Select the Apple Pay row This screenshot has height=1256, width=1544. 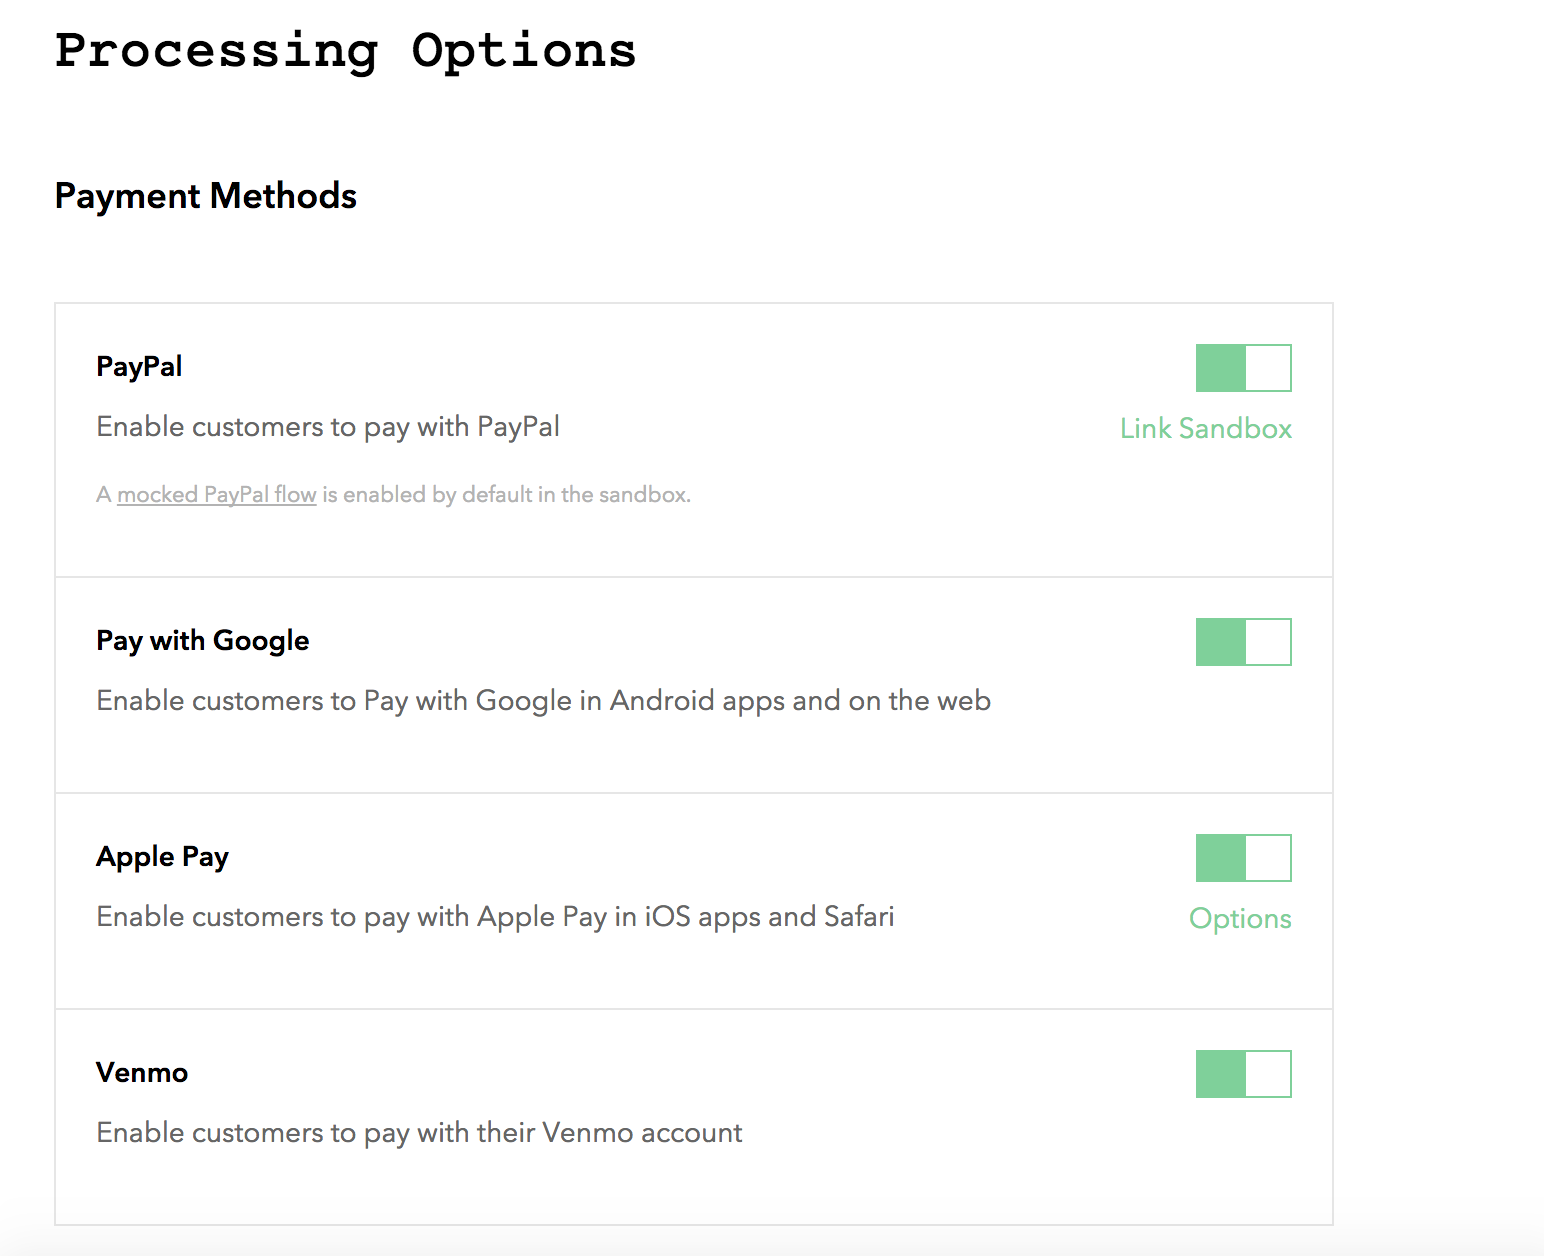tap(693, 900)
